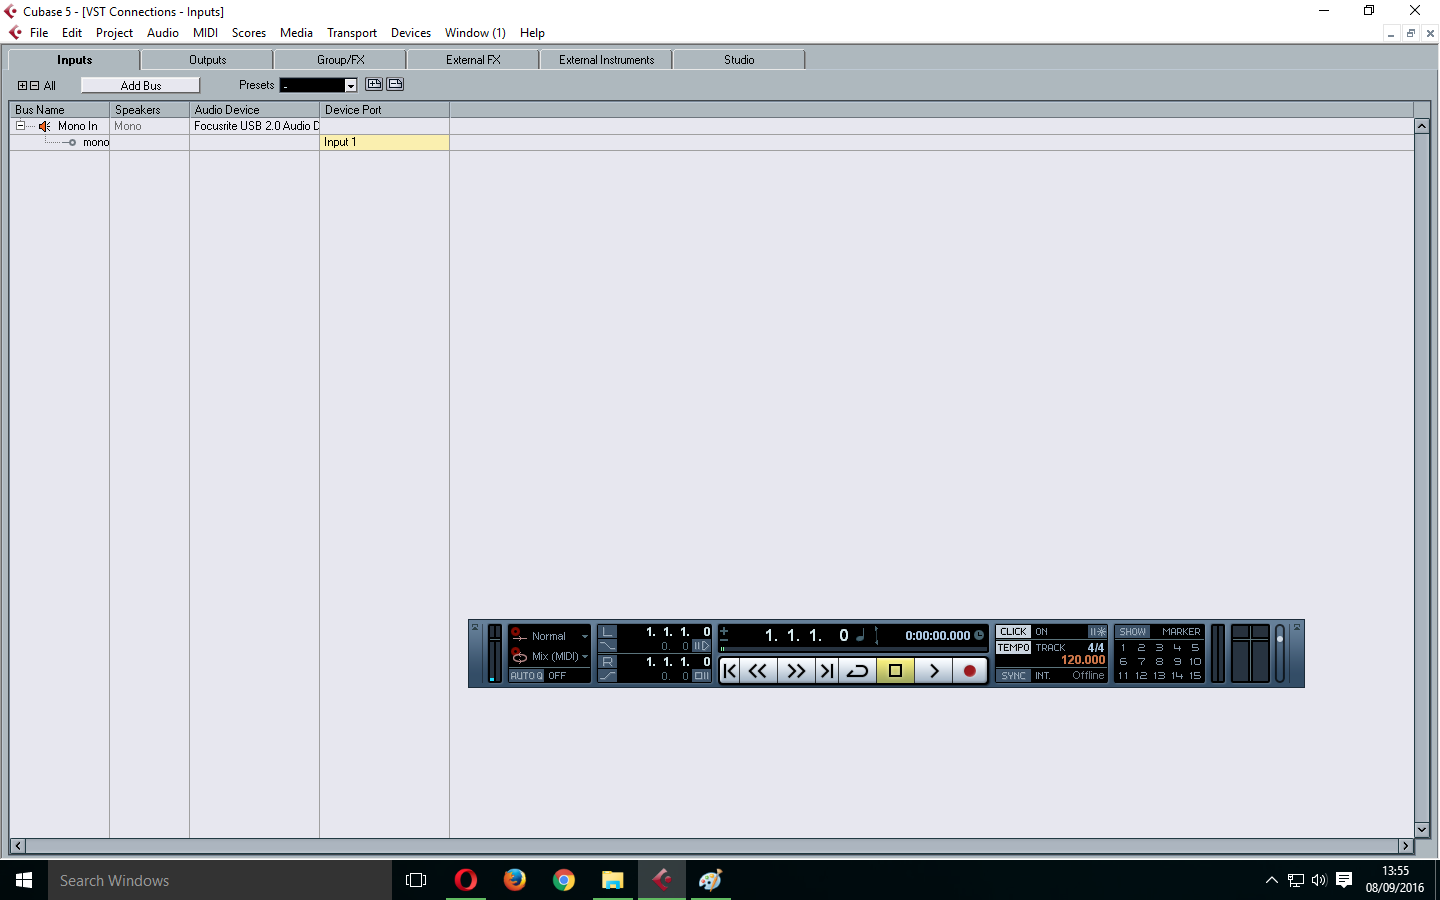Switch to the External Instruments tab
Screen dimensions: 1440x900
click(x=606, y=60)
